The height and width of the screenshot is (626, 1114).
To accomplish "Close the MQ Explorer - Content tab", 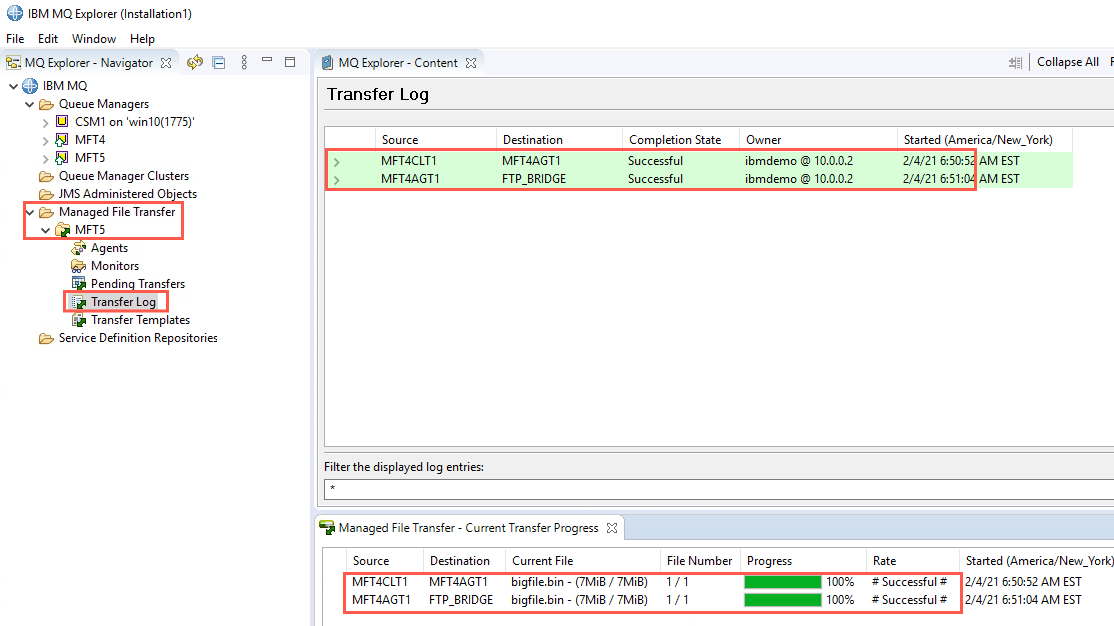I will pyautogui.click(x=471, y=63).
